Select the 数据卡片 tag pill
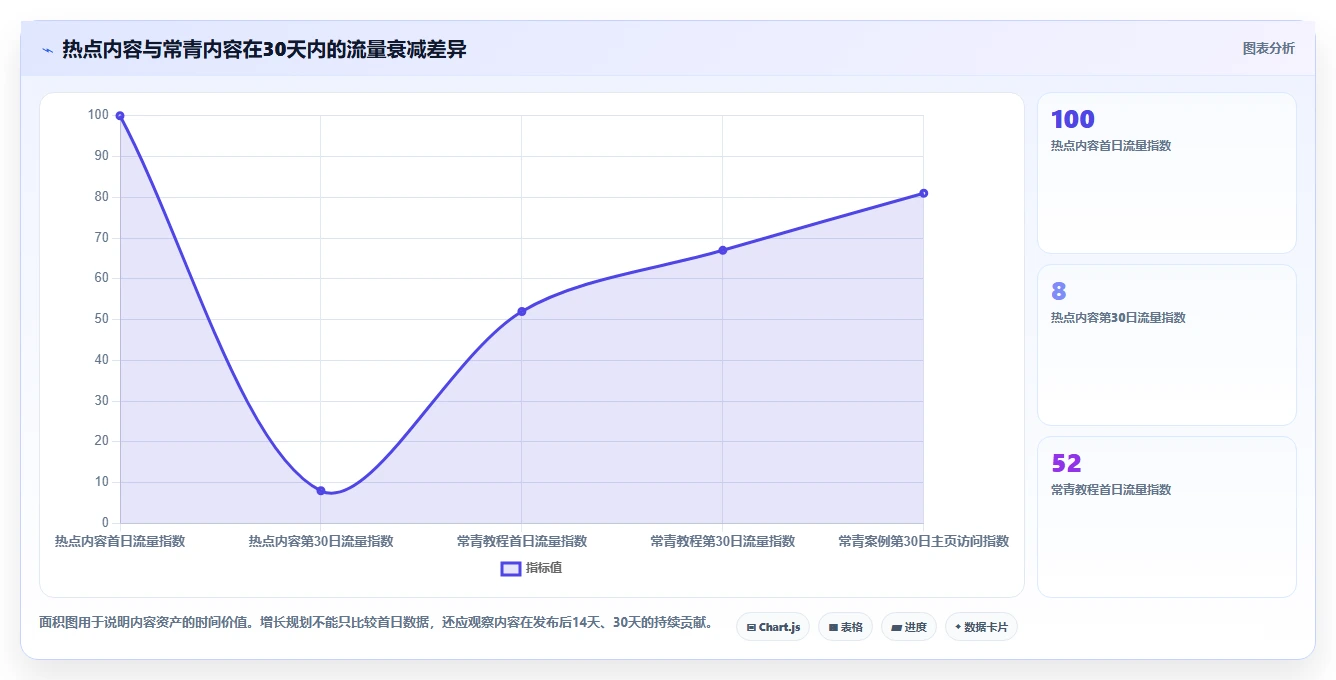The height and width of the screenshot is (680, 1336). coord(981,627)
